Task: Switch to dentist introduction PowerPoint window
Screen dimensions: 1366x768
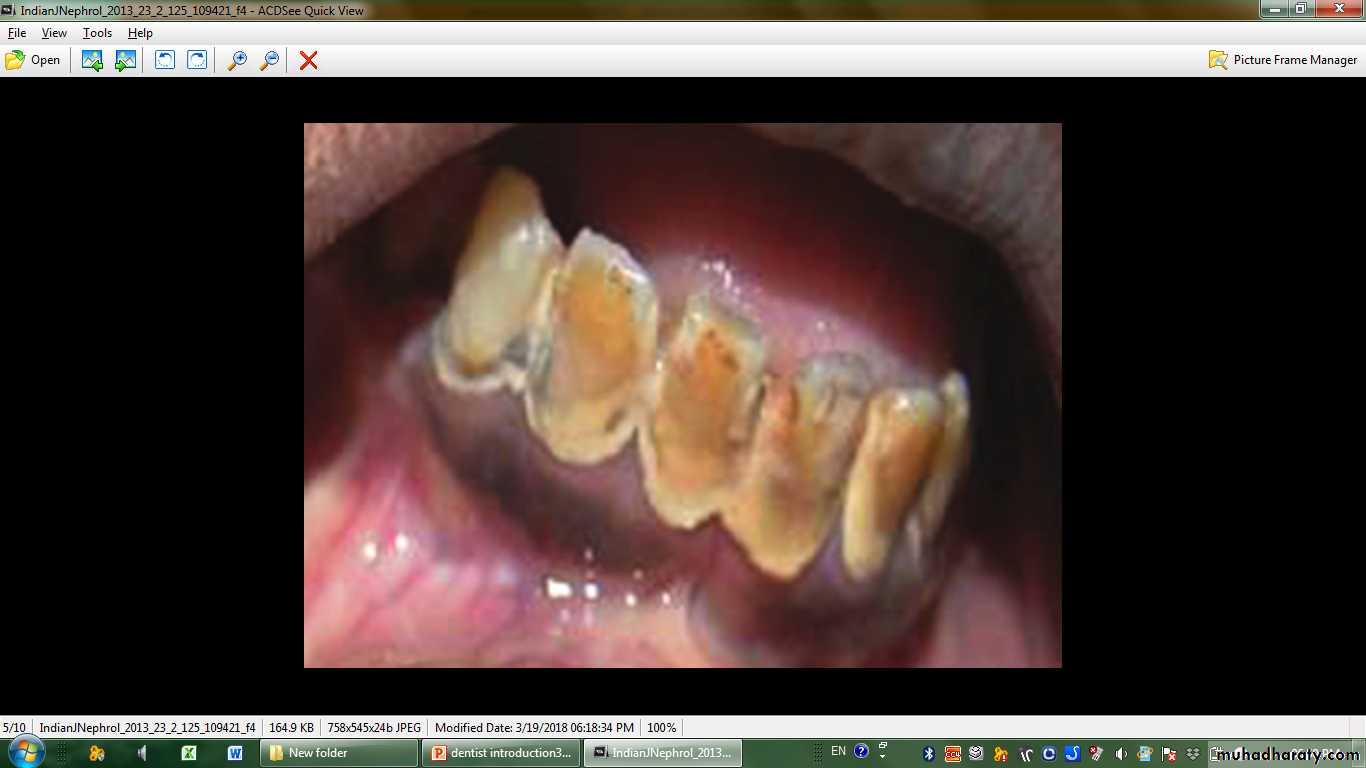Action: 502,753
